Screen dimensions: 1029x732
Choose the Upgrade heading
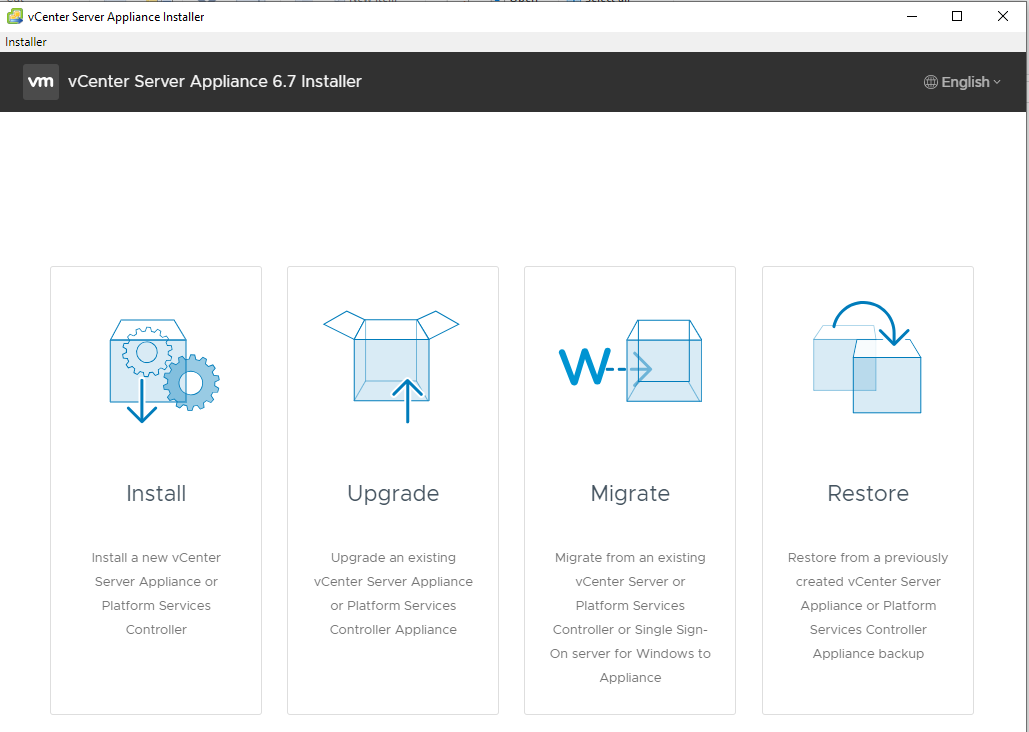tap(393, 493)
